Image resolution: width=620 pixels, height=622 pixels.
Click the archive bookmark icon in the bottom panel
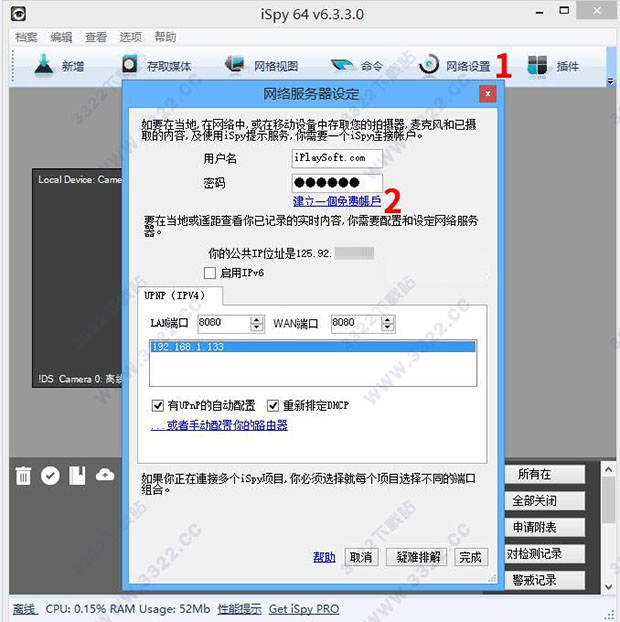pos(77,475)
